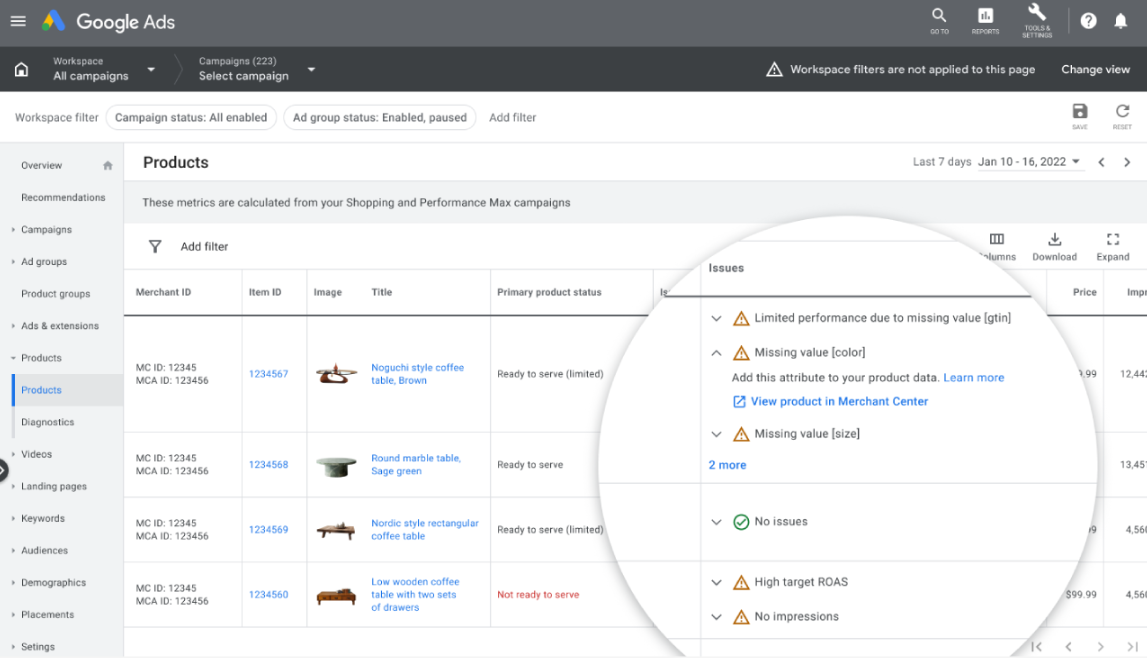Collapse the Missing value [color] issue

click(716, 353)
